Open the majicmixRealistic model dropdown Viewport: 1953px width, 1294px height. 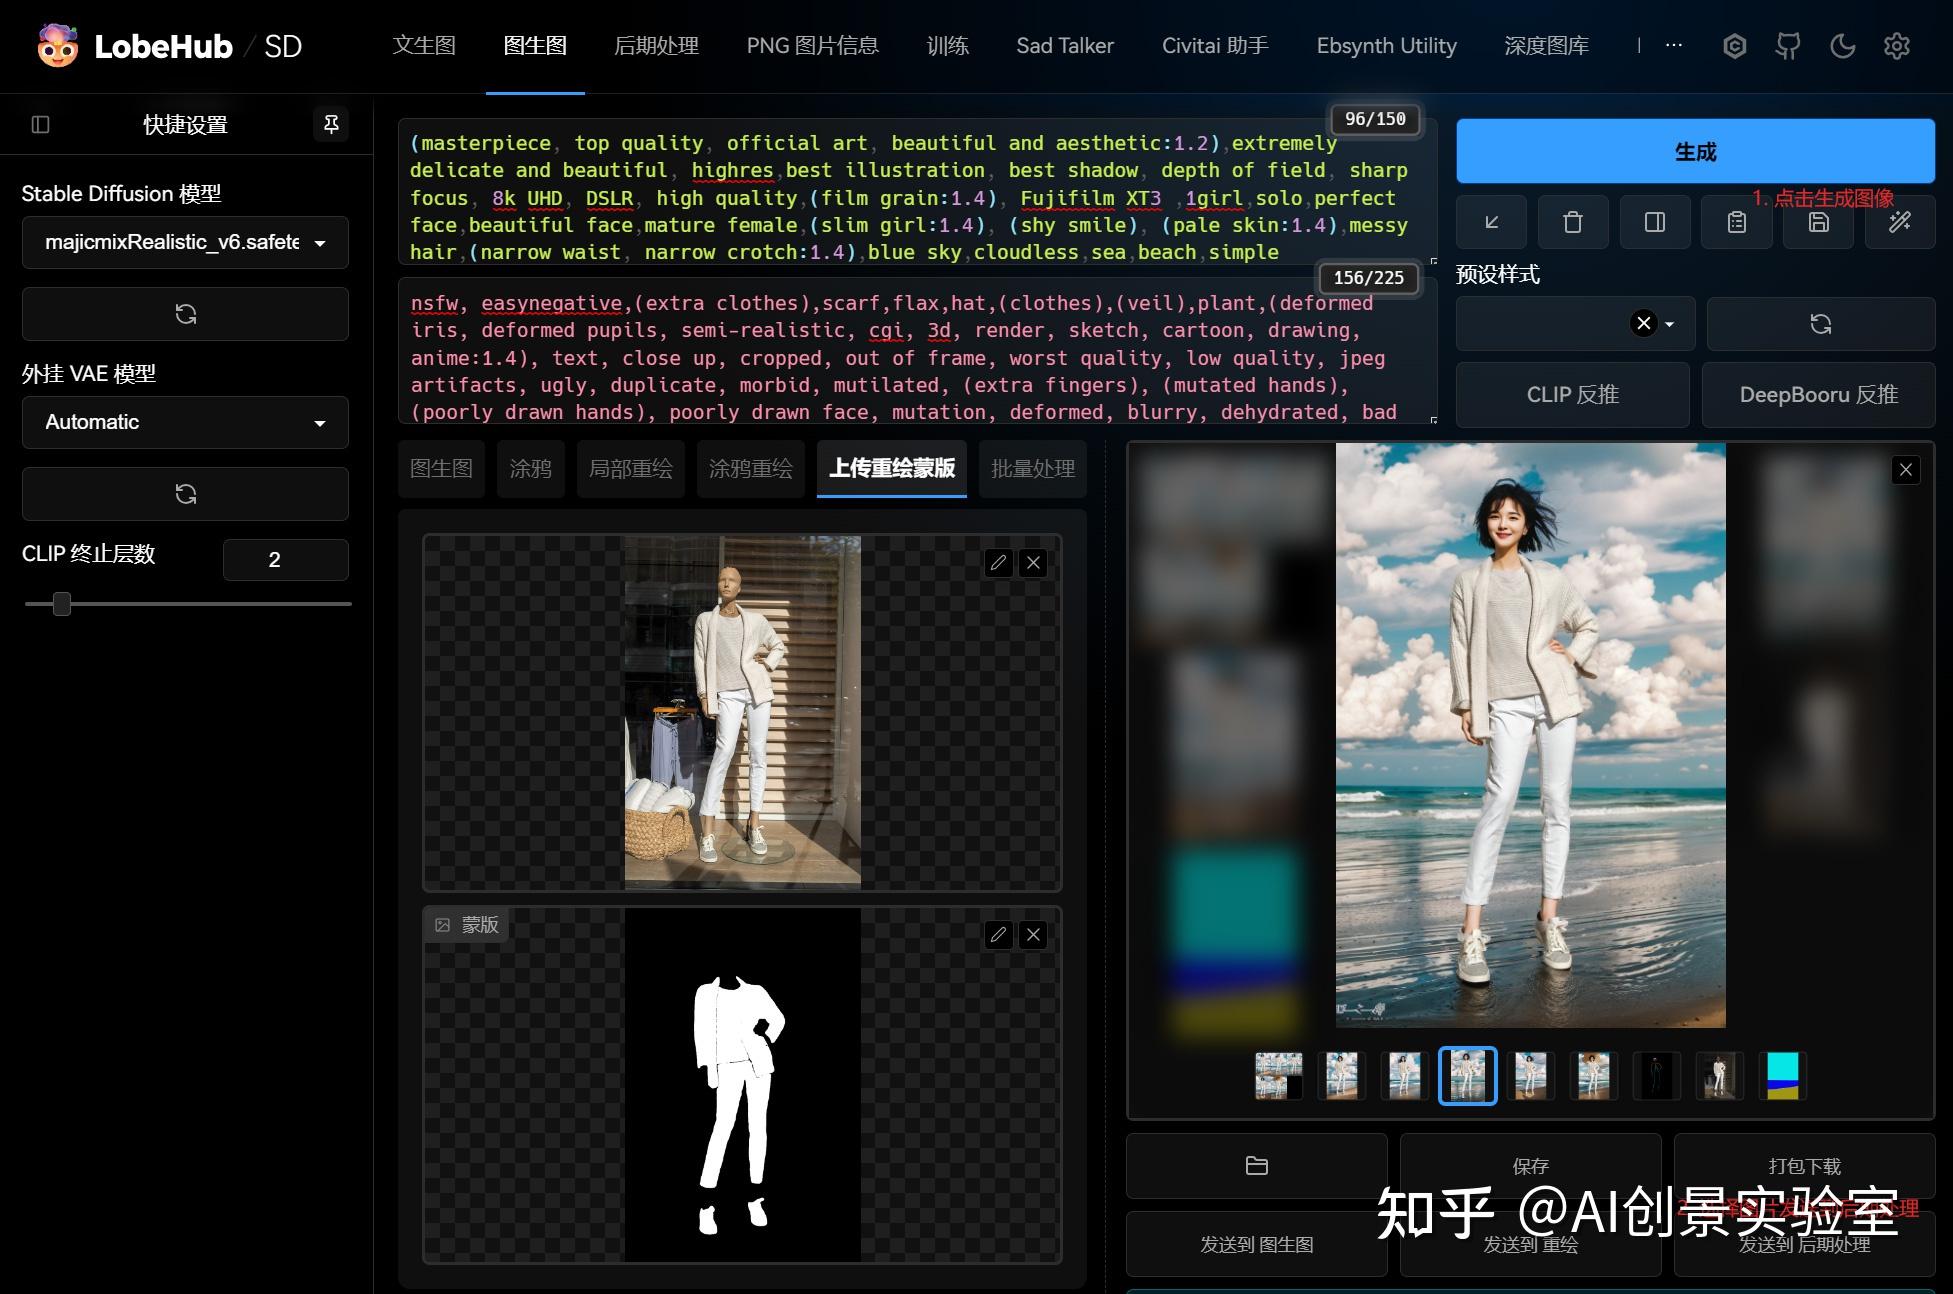click(185, 242)
